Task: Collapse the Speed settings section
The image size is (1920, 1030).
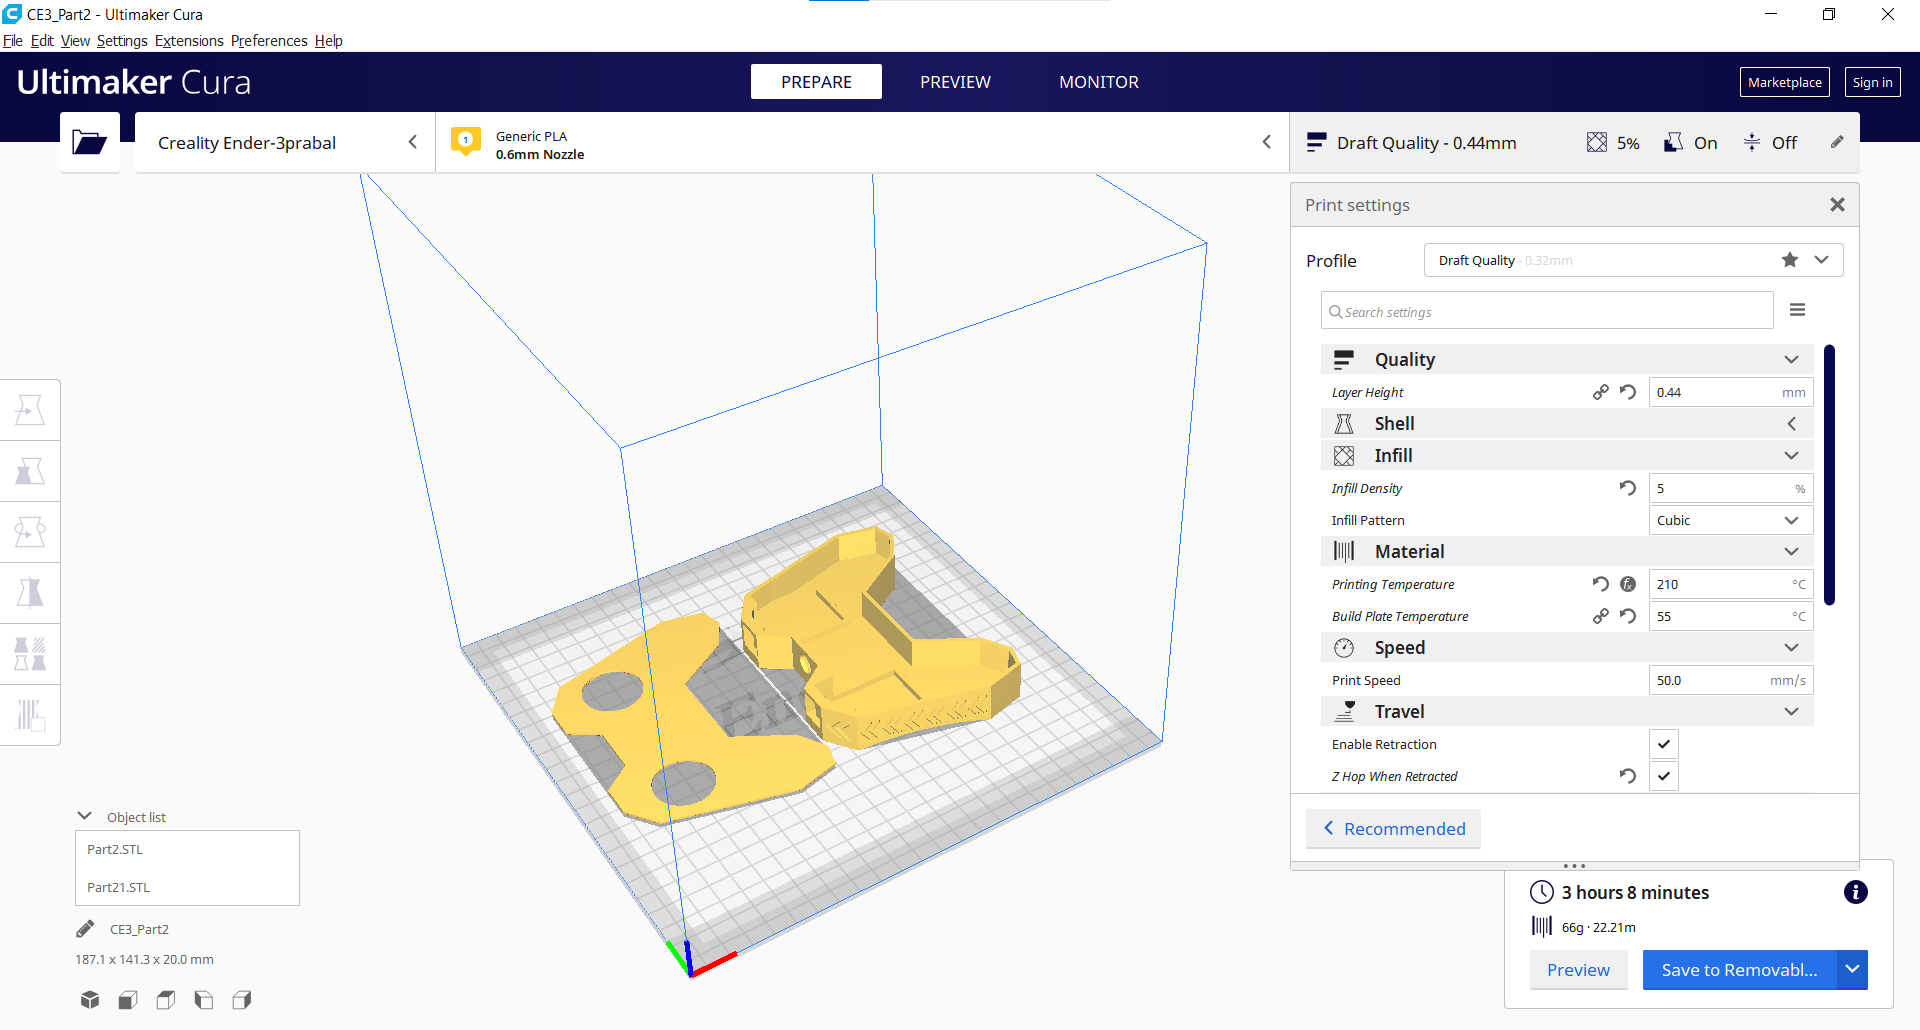Action: [1567, 647]
